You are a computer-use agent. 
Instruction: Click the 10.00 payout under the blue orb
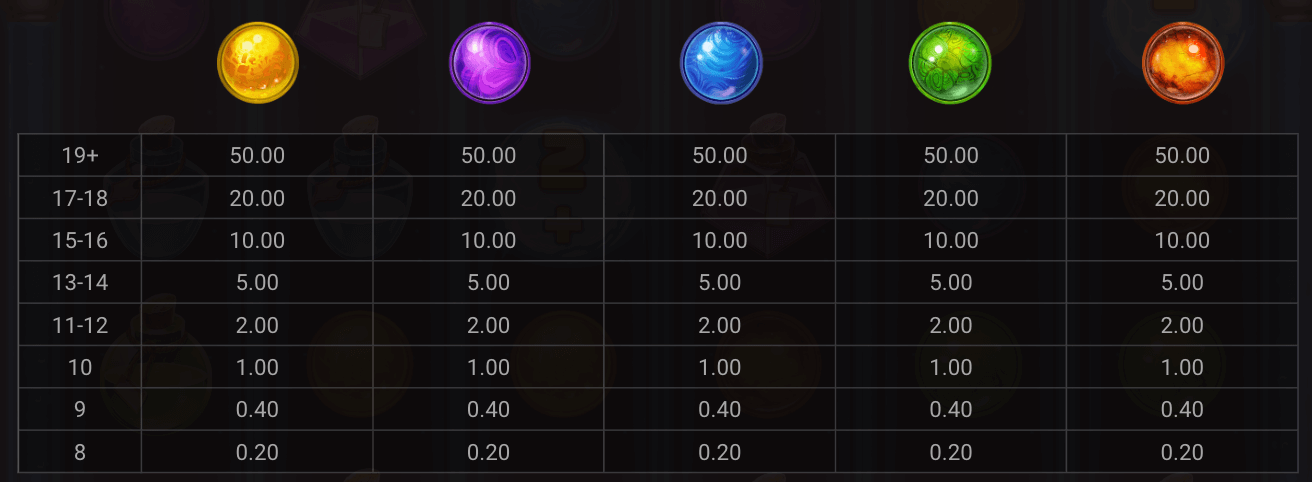(x=720, y=241)
